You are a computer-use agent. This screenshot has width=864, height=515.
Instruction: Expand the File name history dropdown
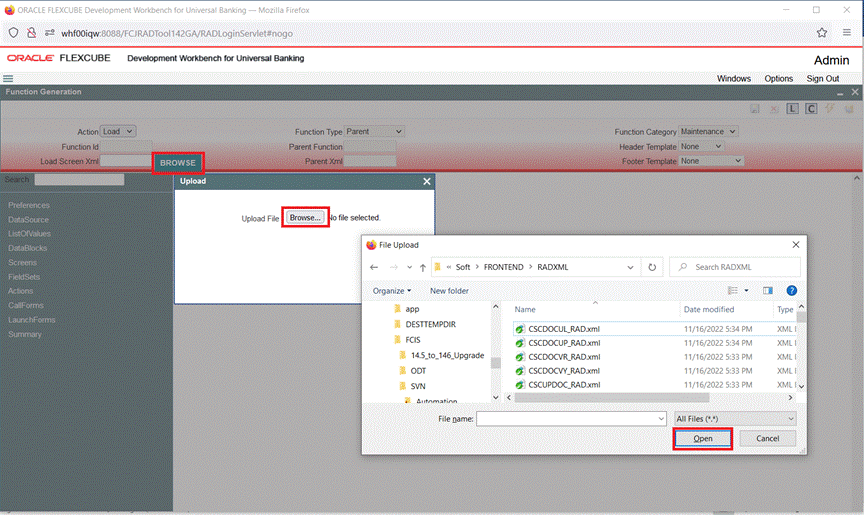[x=661, y=419]
